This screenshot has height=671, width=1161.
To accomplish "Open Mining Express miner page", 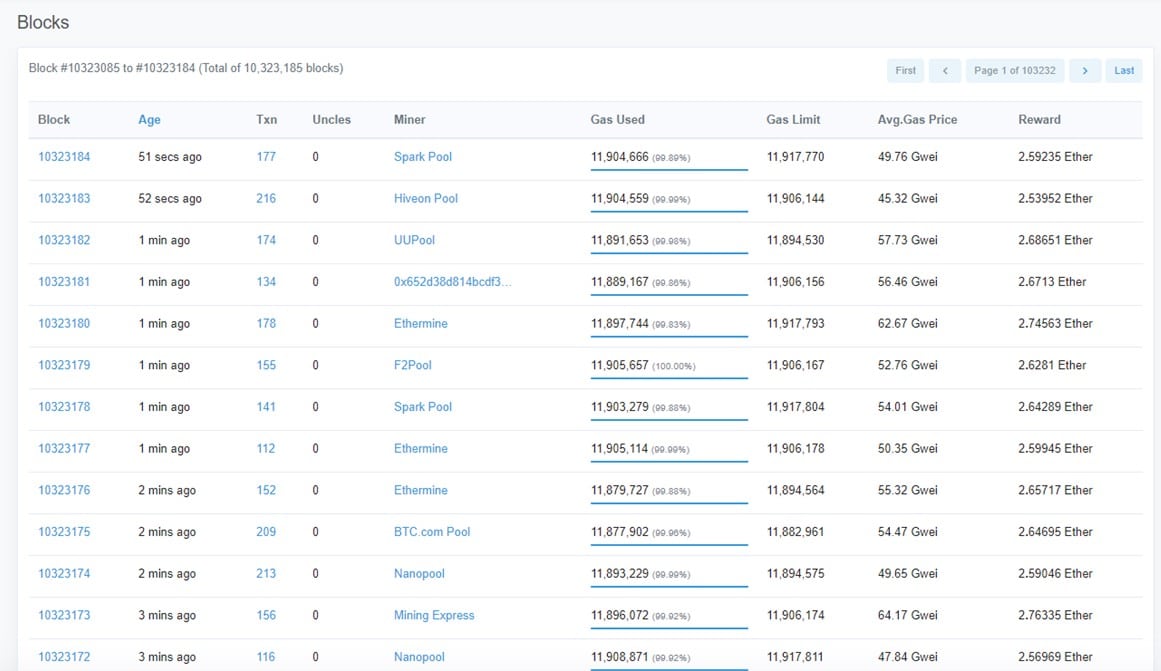I will click(x=434, y=615).
